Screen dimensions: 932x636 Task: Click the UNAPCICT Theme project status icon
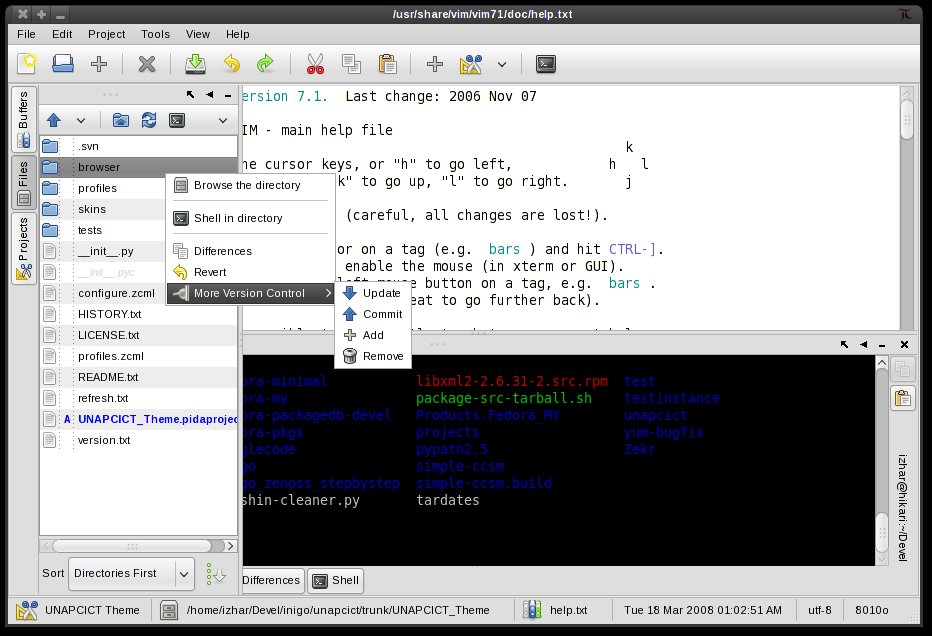[x=26, y=610]
